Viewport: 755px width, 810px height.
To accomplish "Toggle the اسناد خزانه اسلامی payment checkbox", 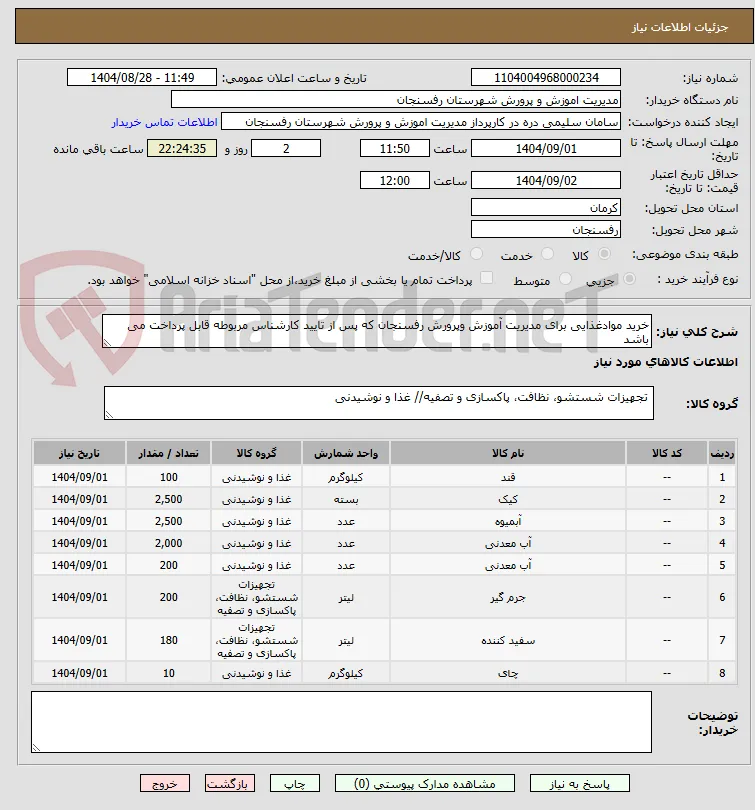I will click(486, 278).
